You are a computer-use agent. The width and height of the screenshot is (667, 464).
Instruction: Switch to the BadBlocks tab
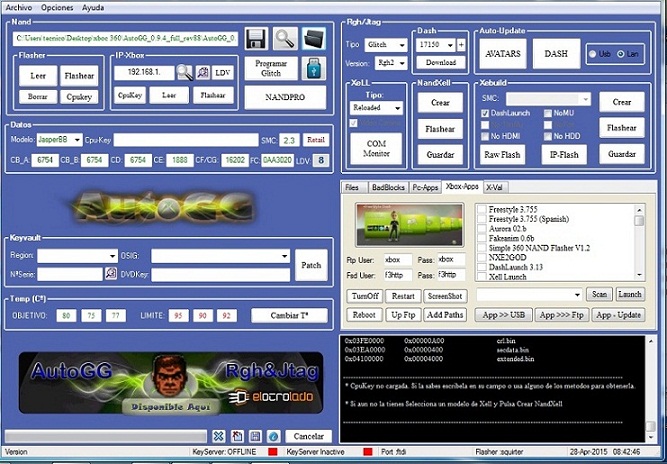(x=388, y=187)
